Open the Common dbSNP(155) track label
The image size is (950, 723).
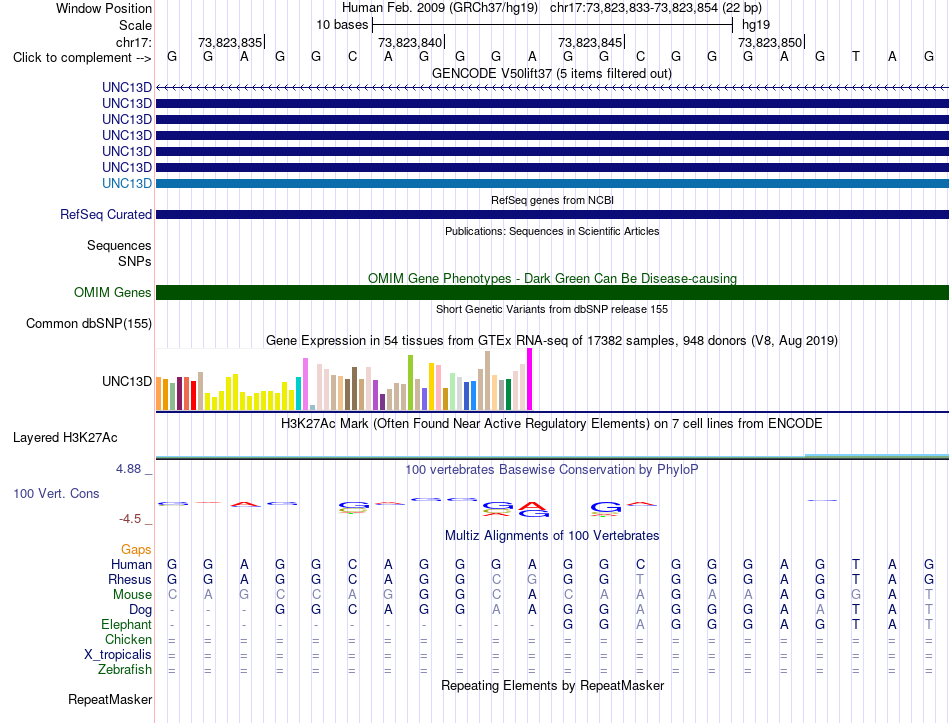(89, 324)
